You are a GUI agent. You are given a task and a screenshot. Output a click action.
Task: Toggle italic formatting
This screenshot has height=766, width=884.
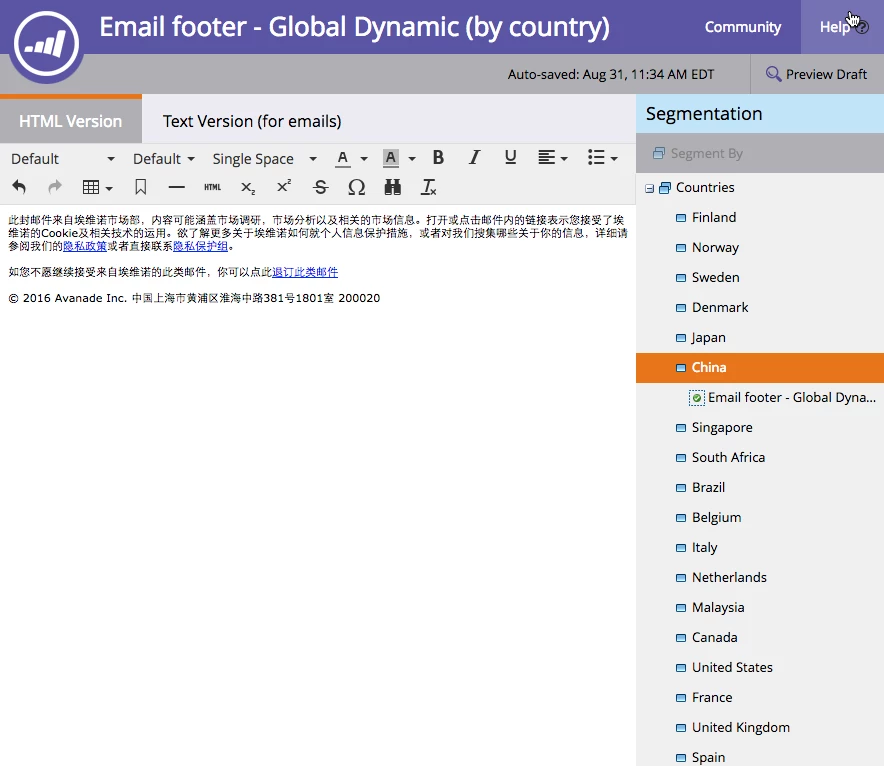pos(475,157)
